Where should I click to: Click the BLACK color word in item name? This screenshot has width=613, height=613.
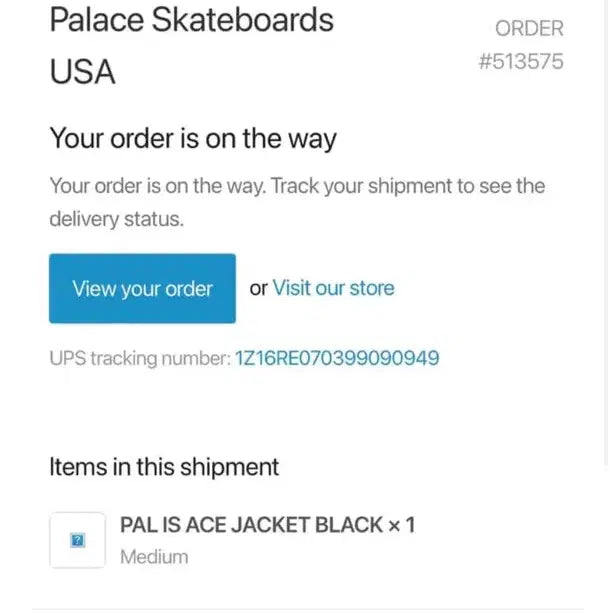tap(349, 525)
